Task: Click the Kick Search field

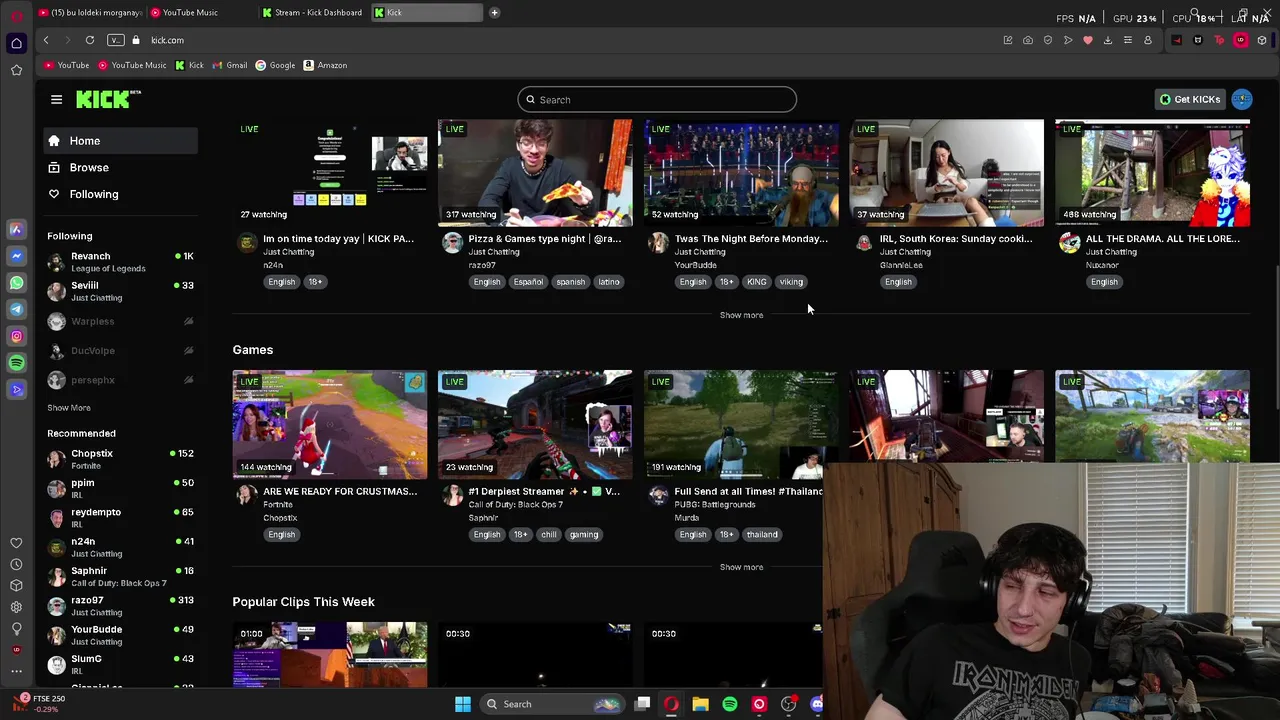Action: (657, 99)
